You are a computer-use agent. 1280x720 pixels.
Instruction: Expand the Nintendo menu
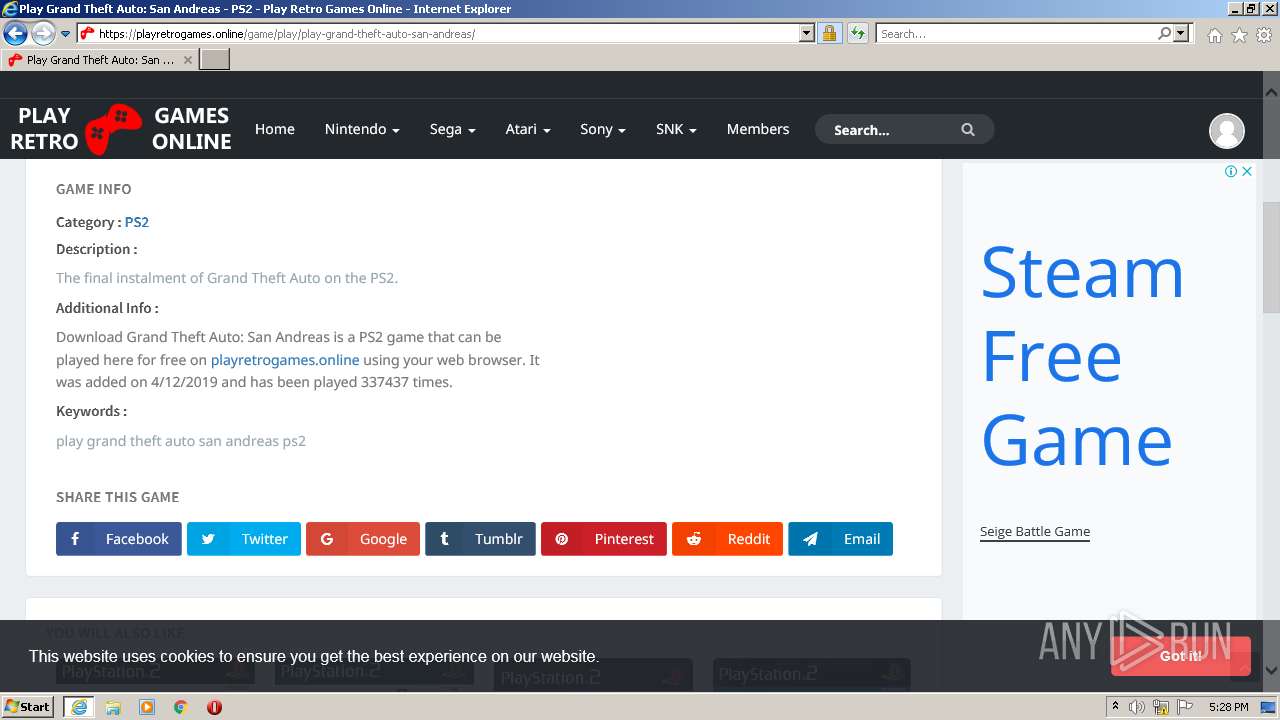(362, 129)
